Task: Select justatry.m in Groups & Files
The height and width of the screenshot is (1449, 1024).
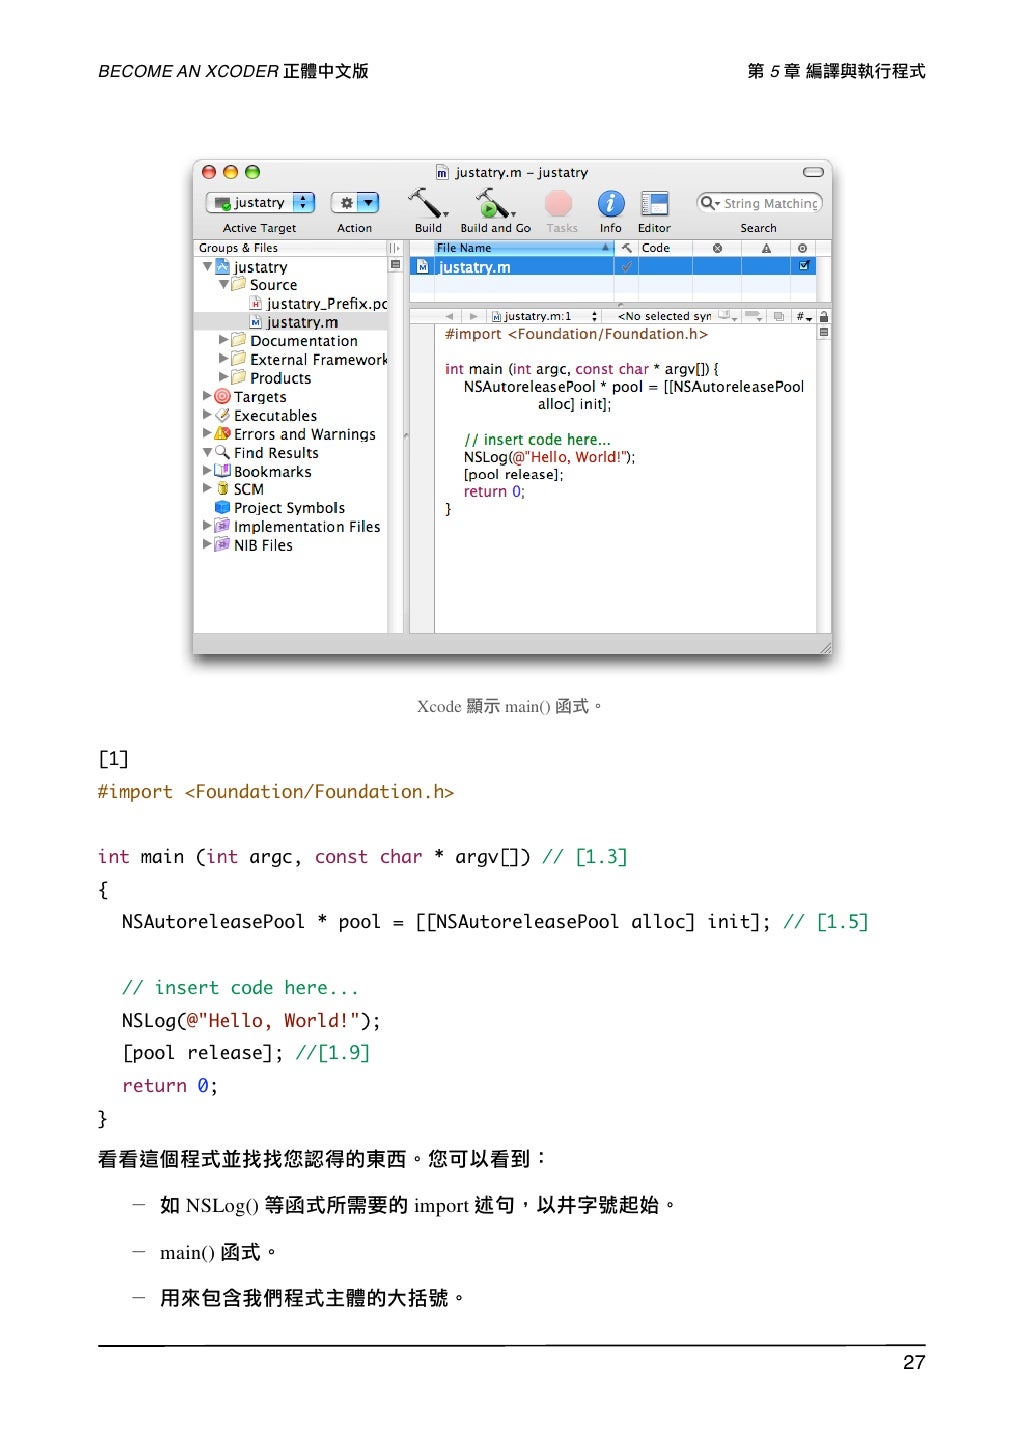Action: tap(294, 322)
